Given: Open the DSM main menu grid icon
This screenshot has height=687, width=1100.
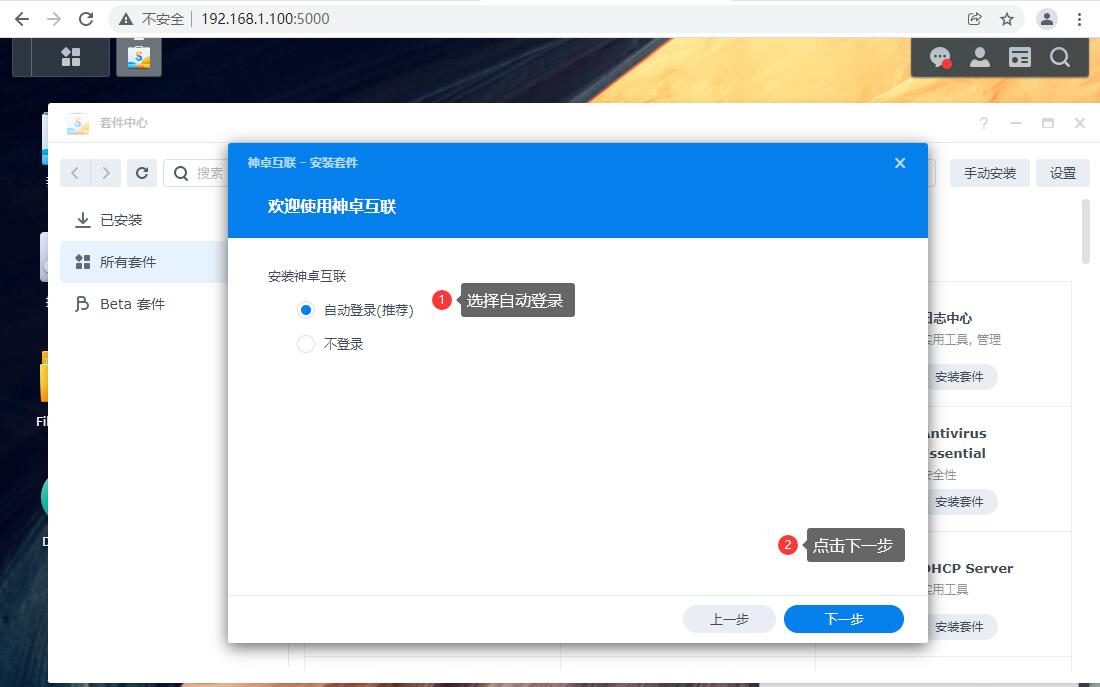Looking at the screenshot, I should click(x=71, y=57).
